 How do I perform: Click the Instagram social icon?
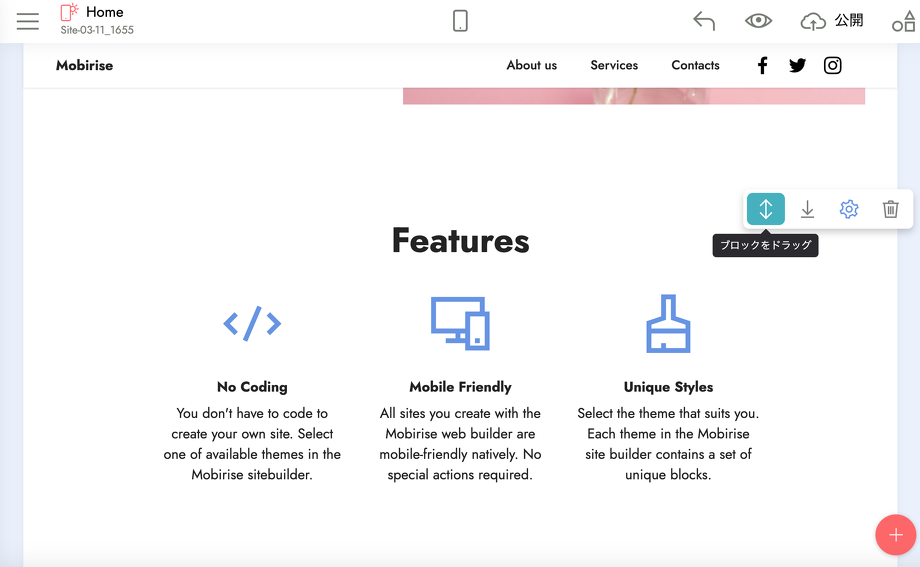[832, 65]
